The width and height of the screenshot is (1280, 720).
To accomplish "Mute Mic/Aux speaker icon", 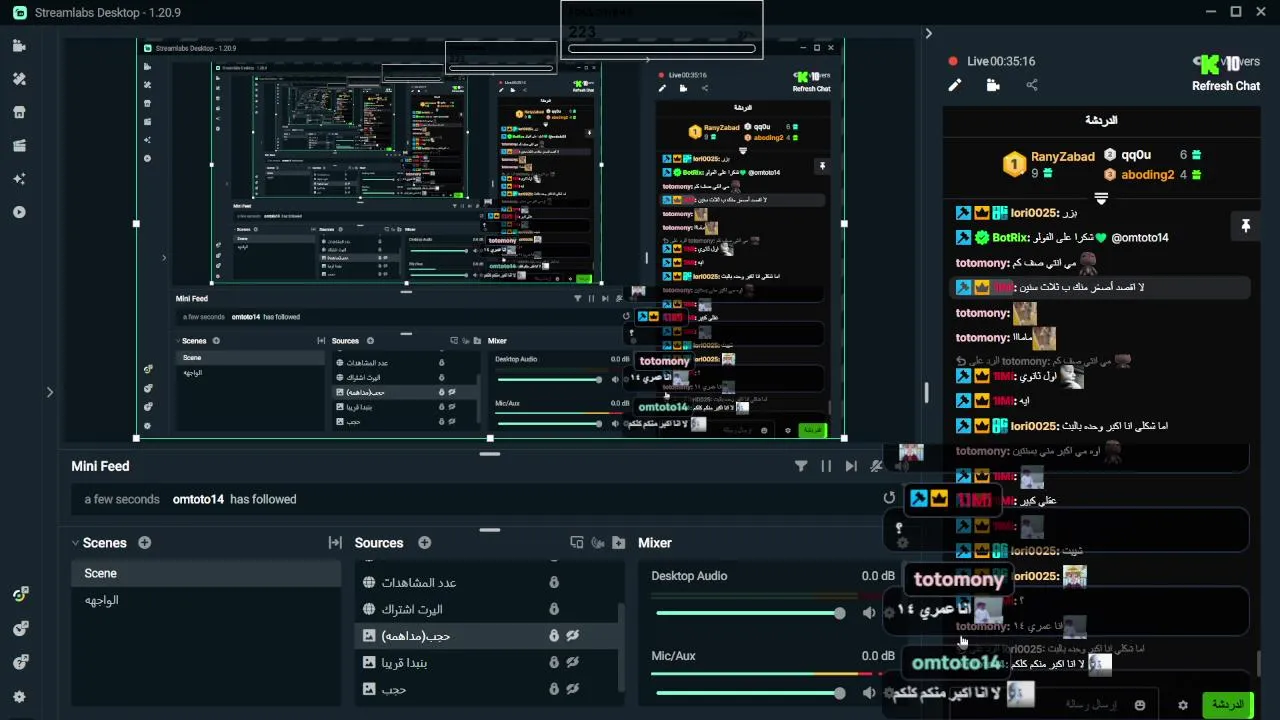I will pos(869,693).
